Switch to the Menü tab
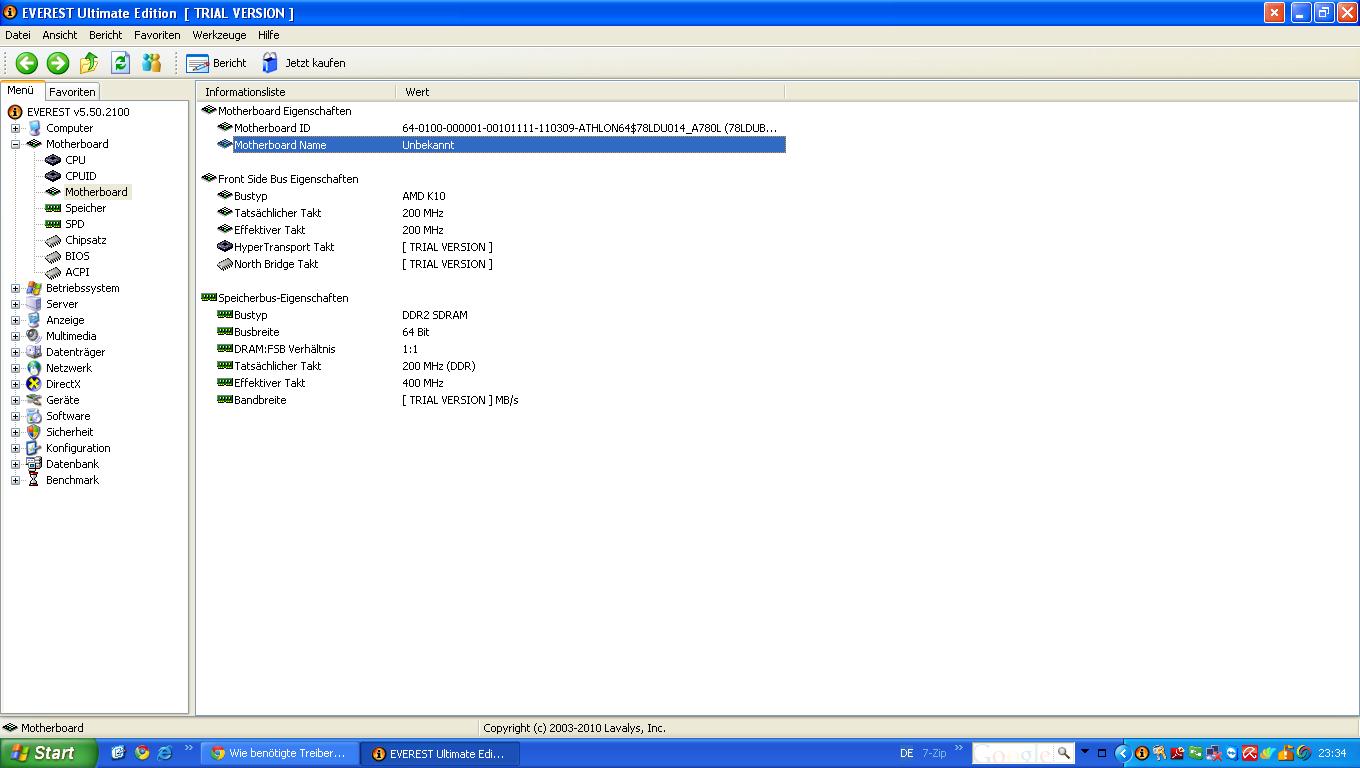The width and height of the screenshot is (1360, 768). [x=21, y=90]
